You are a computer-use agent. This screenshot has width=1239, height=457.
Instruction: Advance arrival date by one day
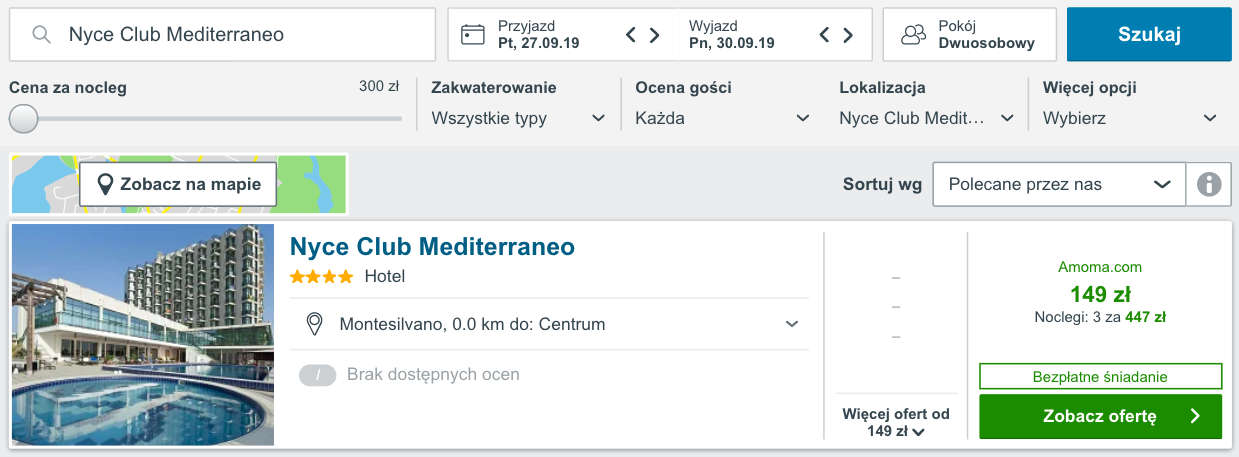(x=655, y=35)
